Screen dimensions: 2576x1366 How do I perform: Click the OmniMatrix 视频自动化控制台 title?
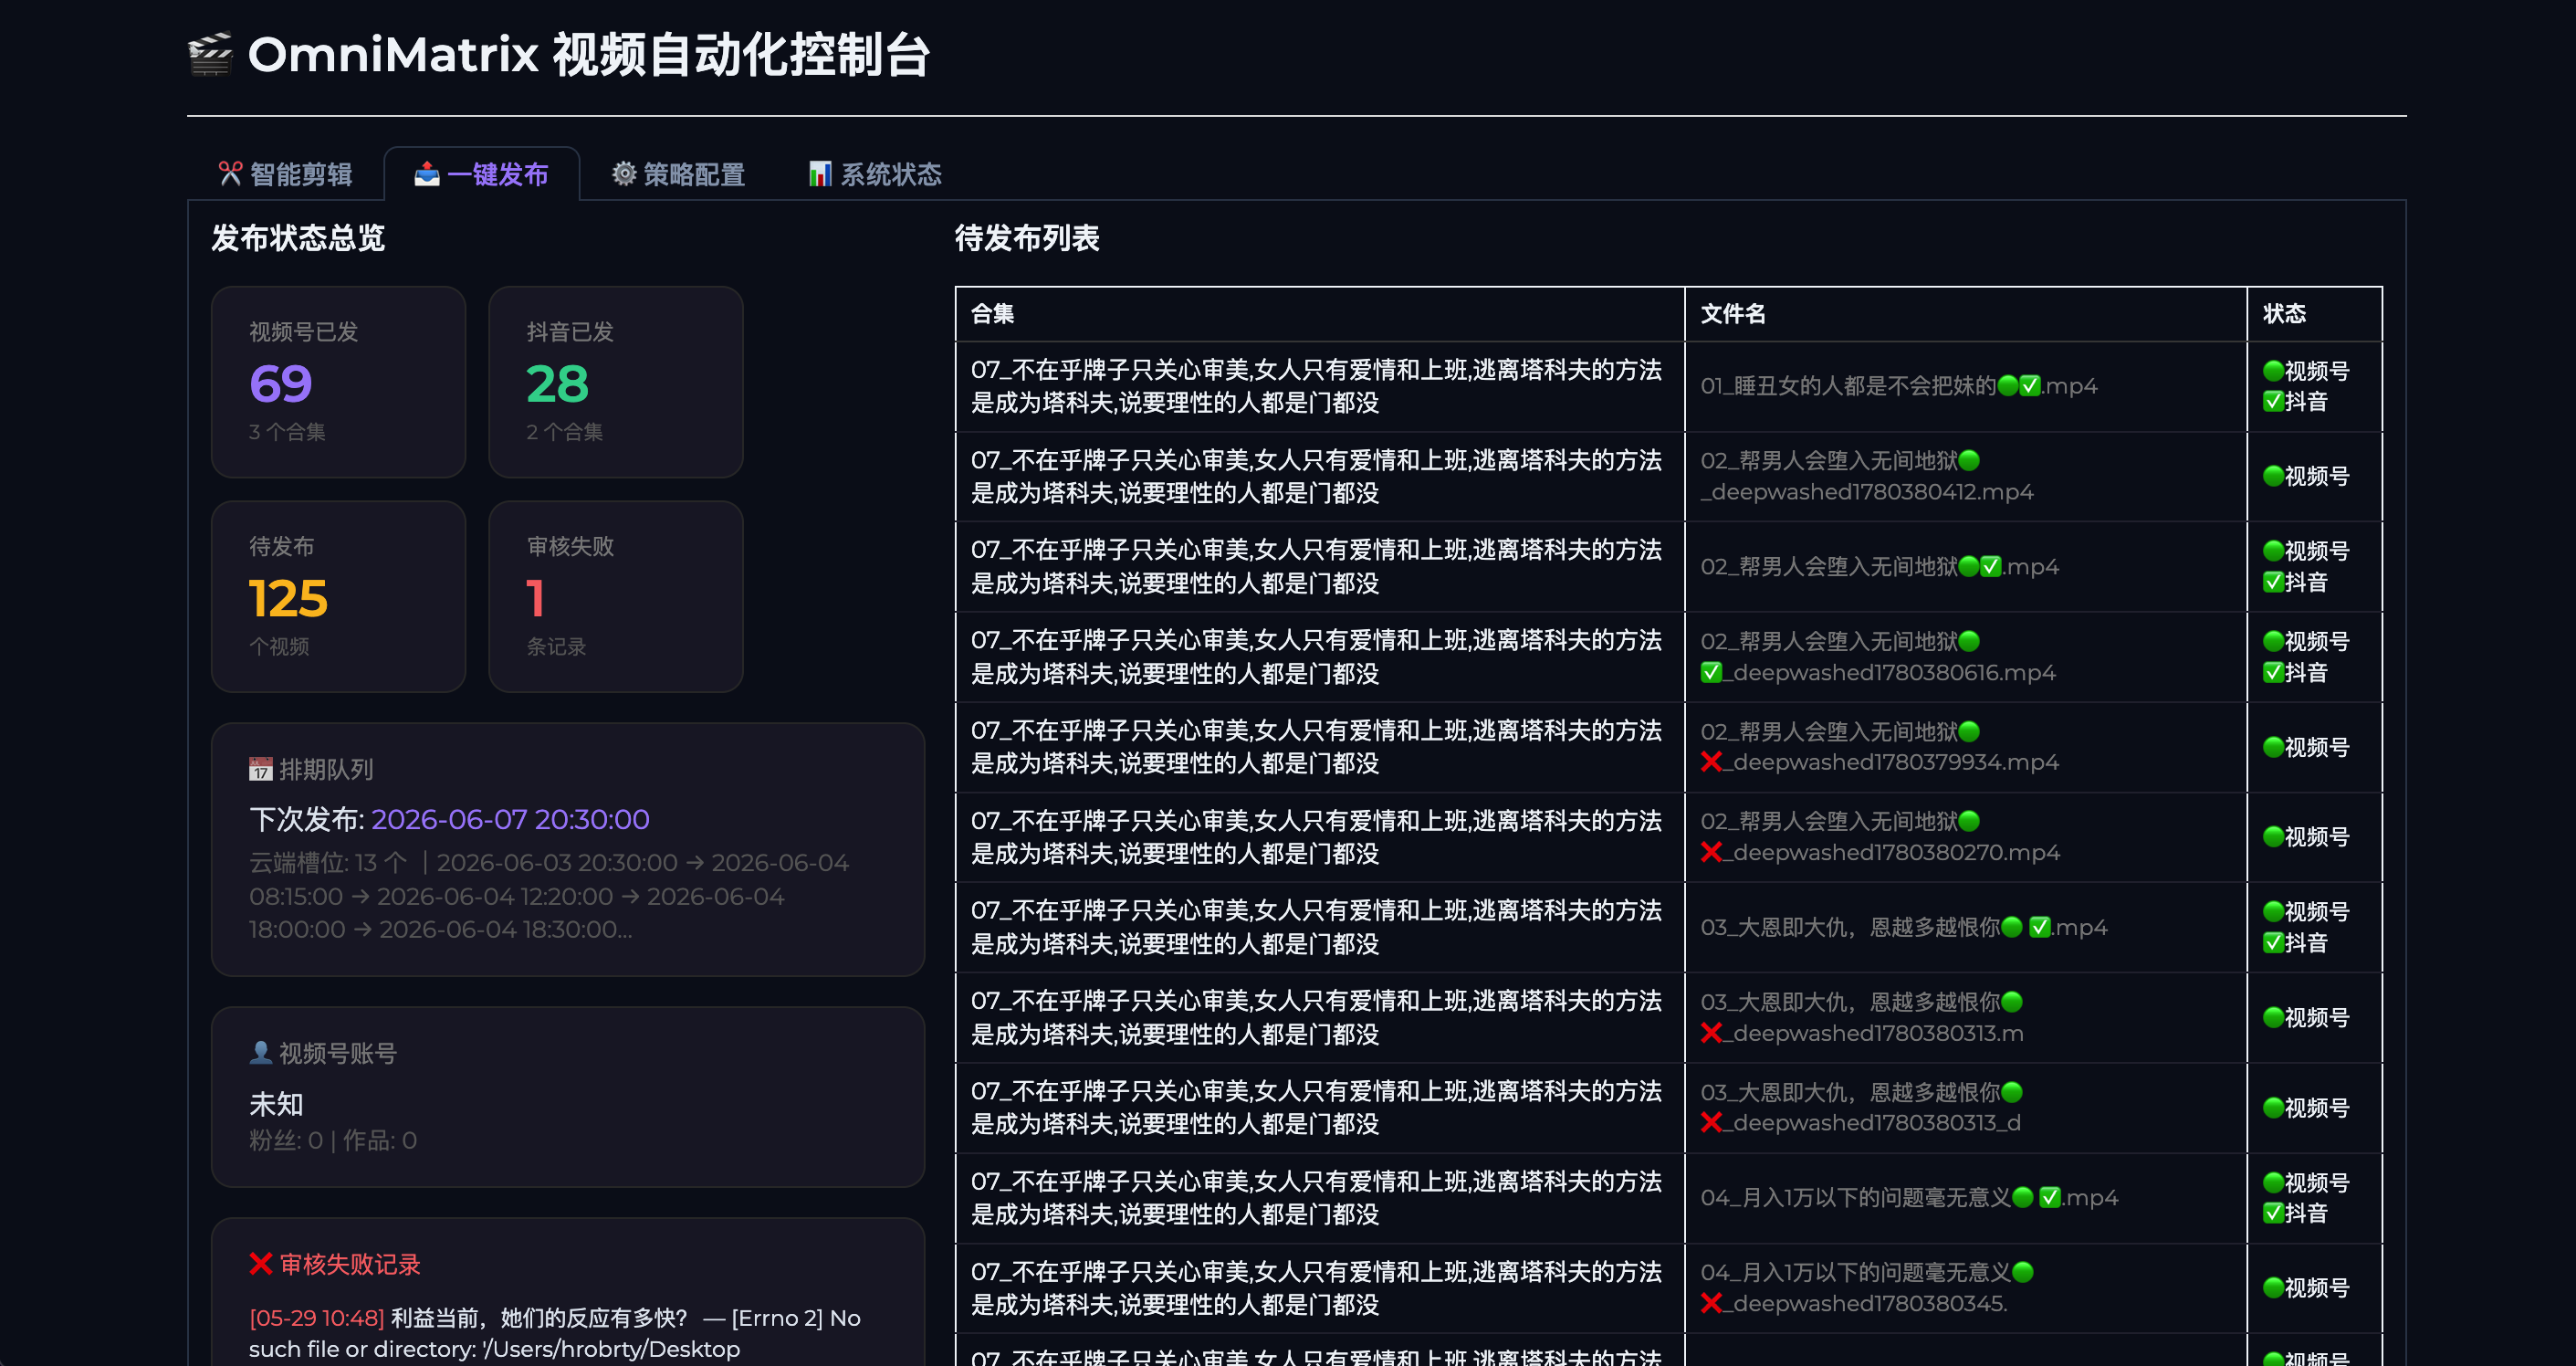pyautogui.click(x=589, y=54)
